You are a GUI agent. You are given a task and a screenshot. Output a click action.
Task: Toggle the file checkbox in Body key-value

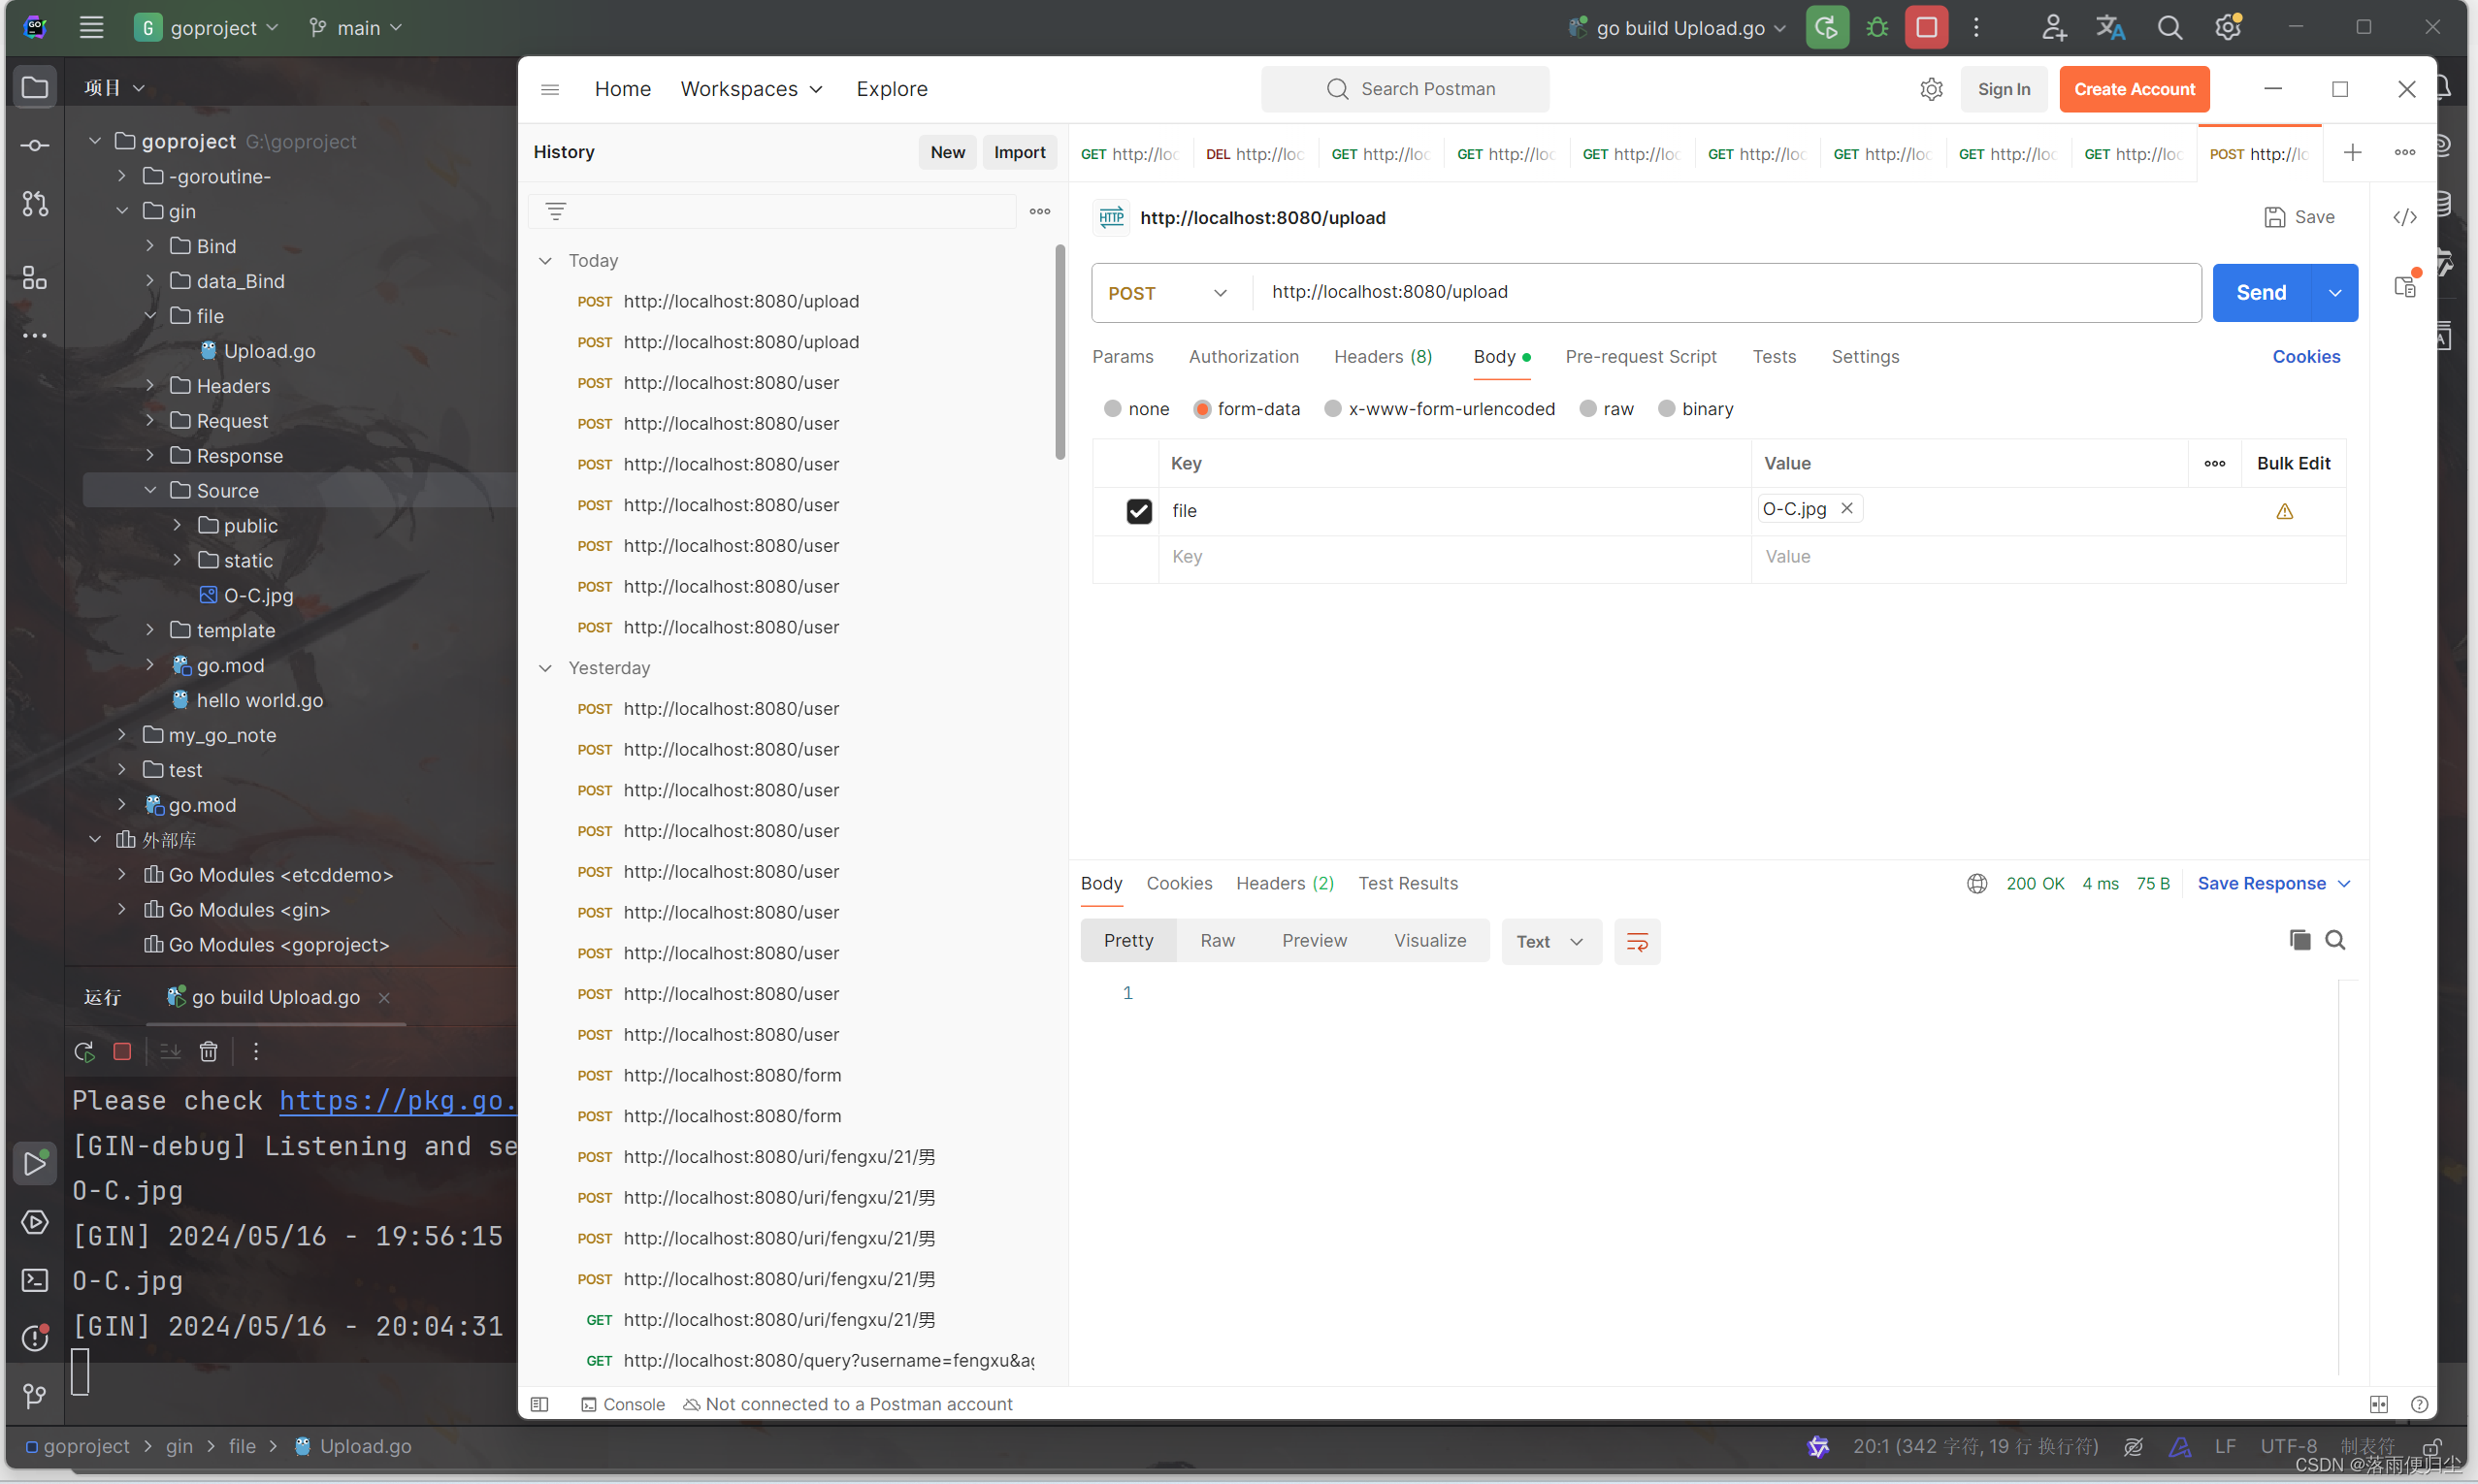[1137, 510]
